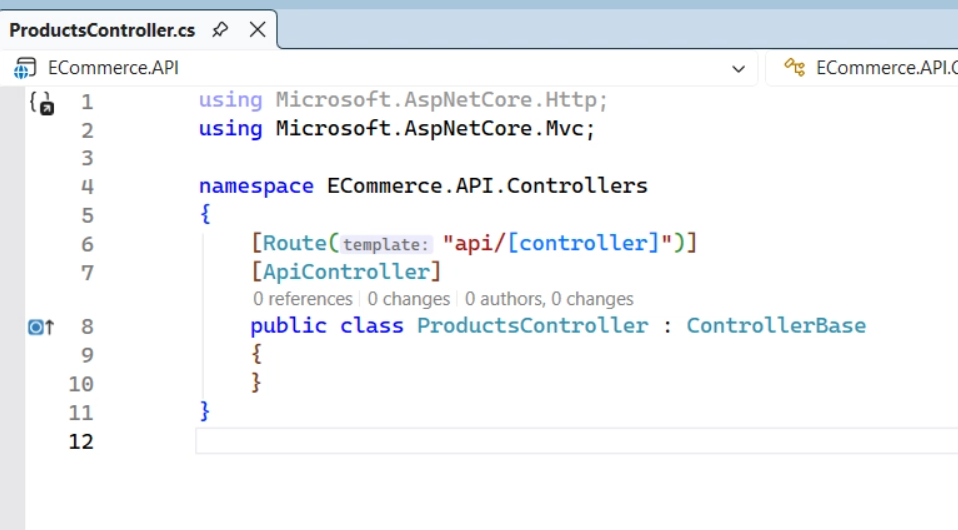
Task: Close the ProductsController.cs tab
Action: click(258, 29)
